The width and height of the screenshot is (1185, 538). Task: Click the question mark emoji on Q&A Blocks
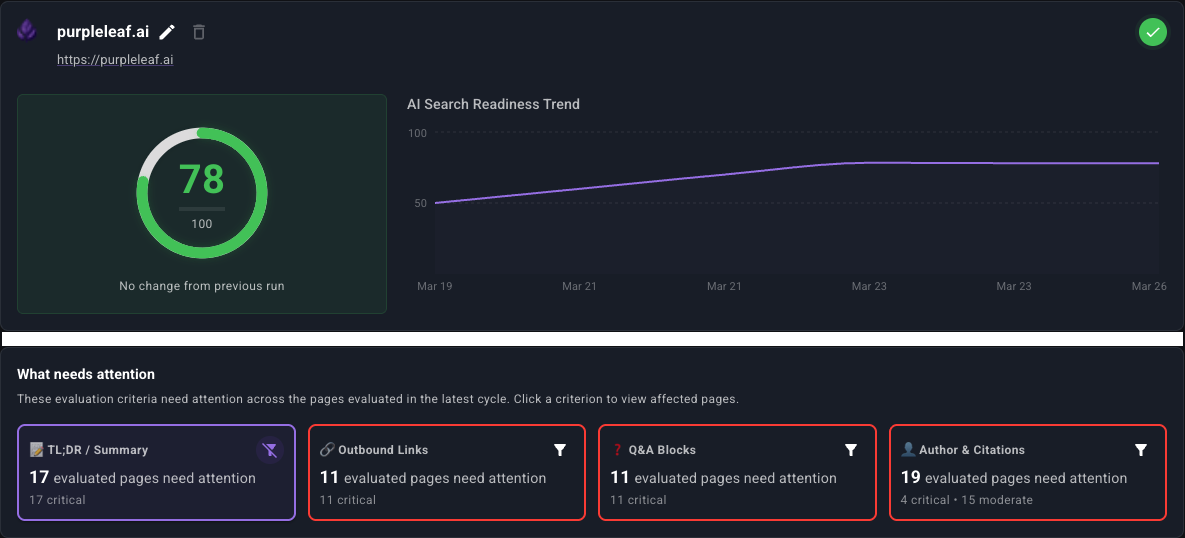pos(617,450)
